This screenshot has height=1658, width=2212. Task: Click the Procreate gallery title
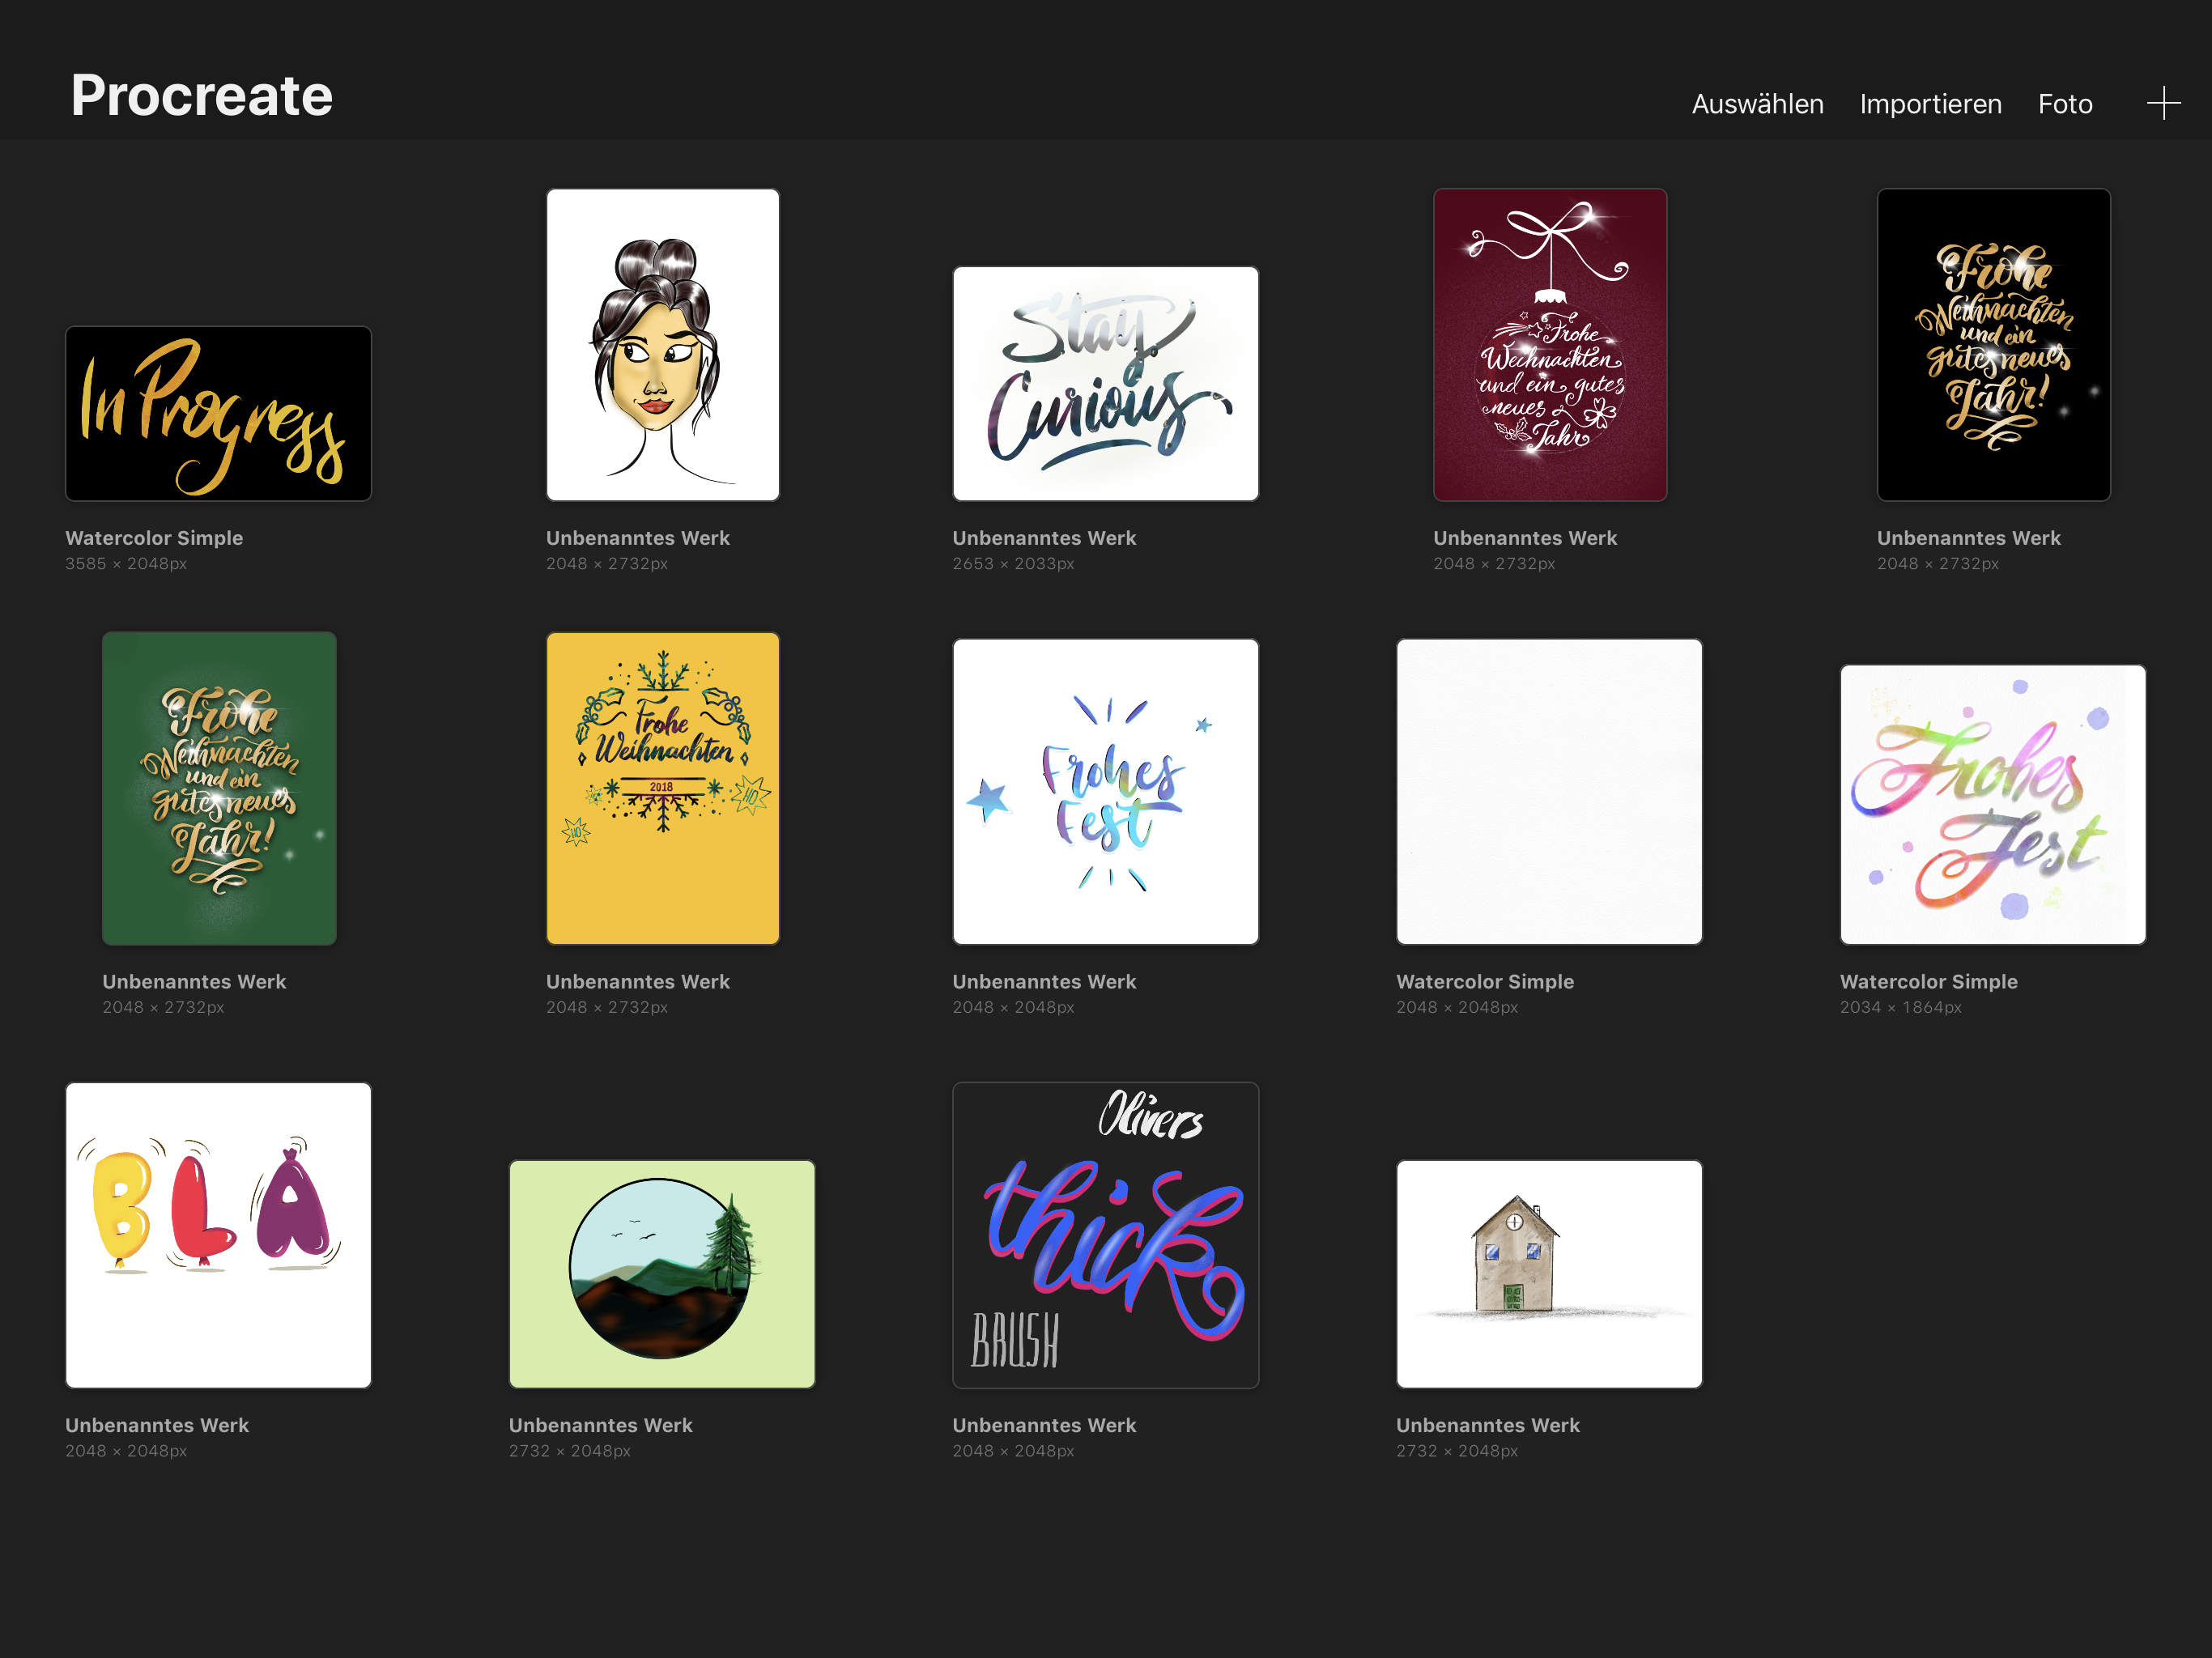(x=201, y=96)
